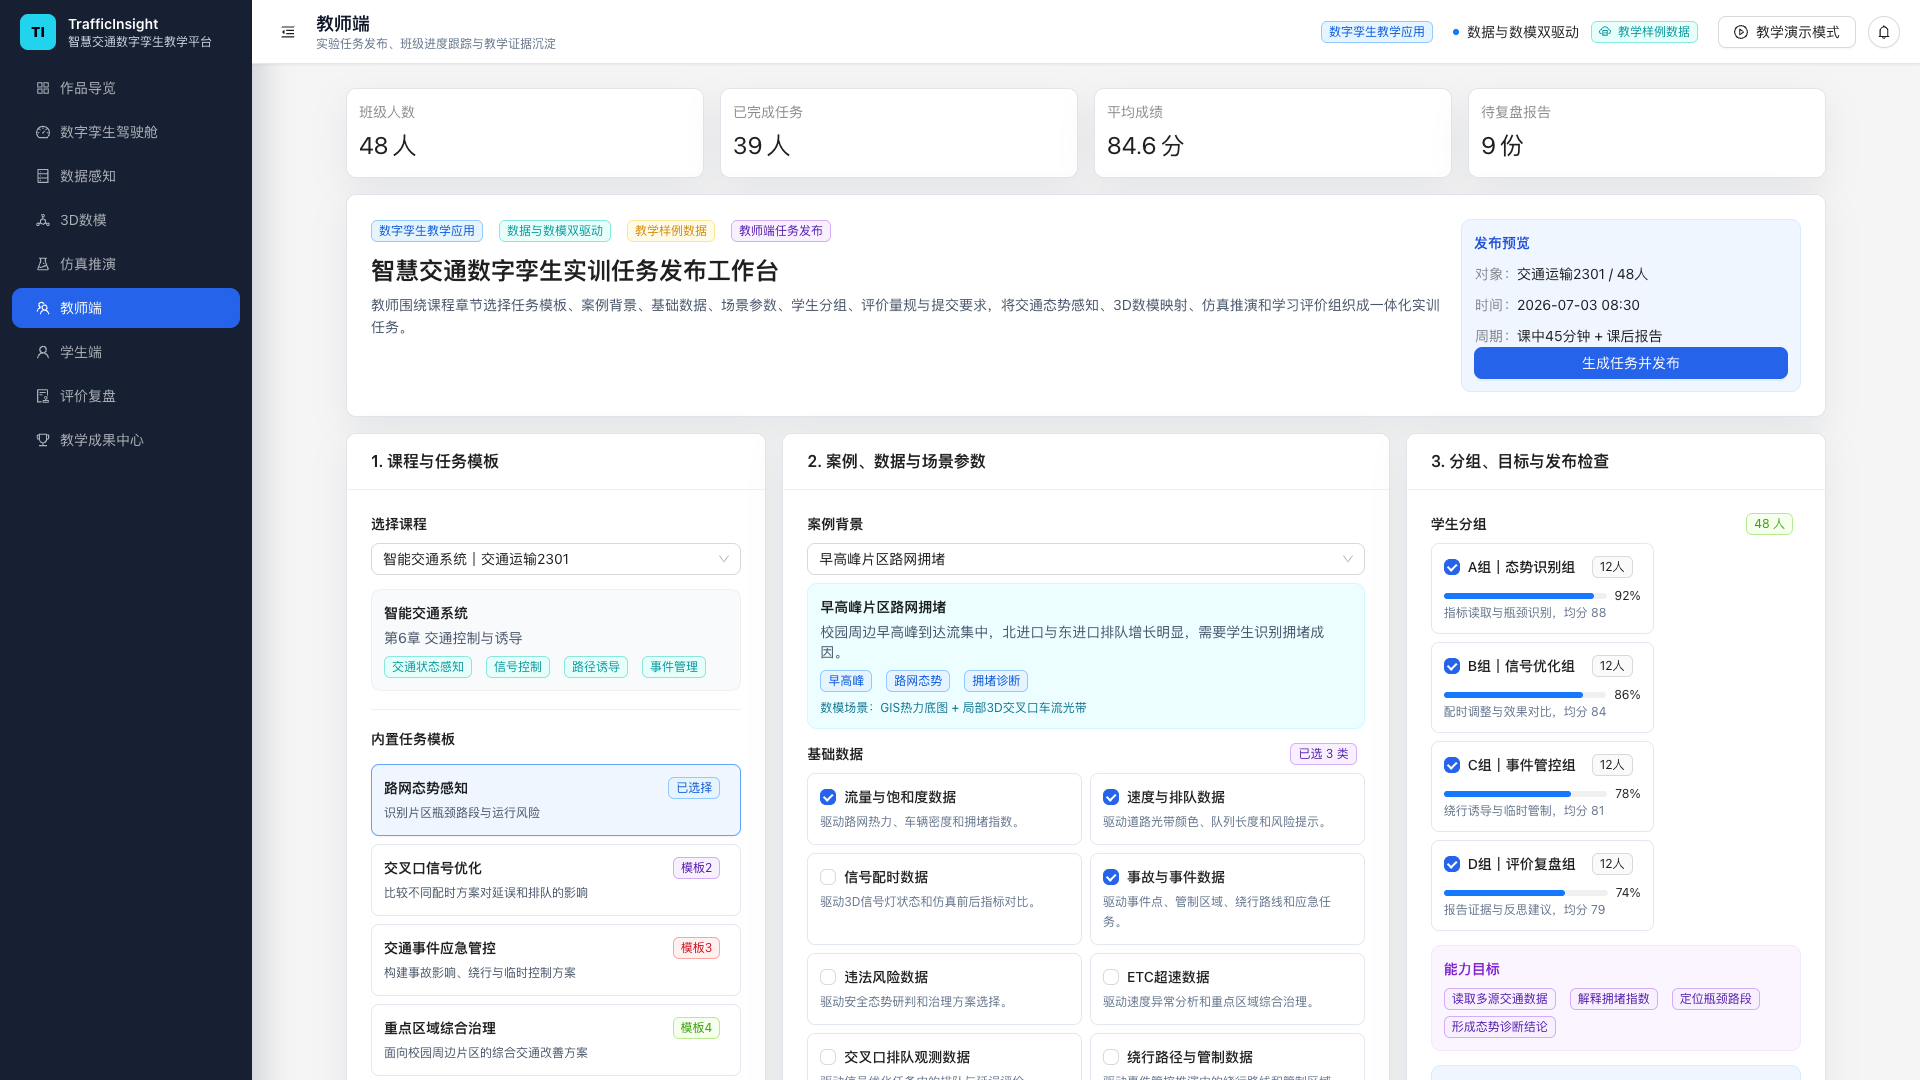
Task: Click 已完成任务 39 人 stat card
Action: coord(899,133)
